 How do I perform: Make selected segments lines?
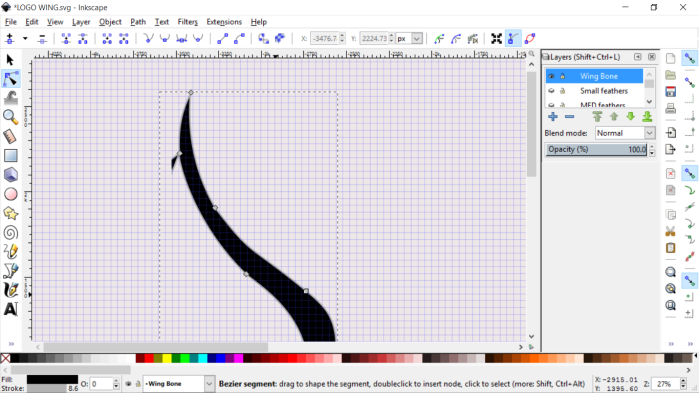point(222,39)
